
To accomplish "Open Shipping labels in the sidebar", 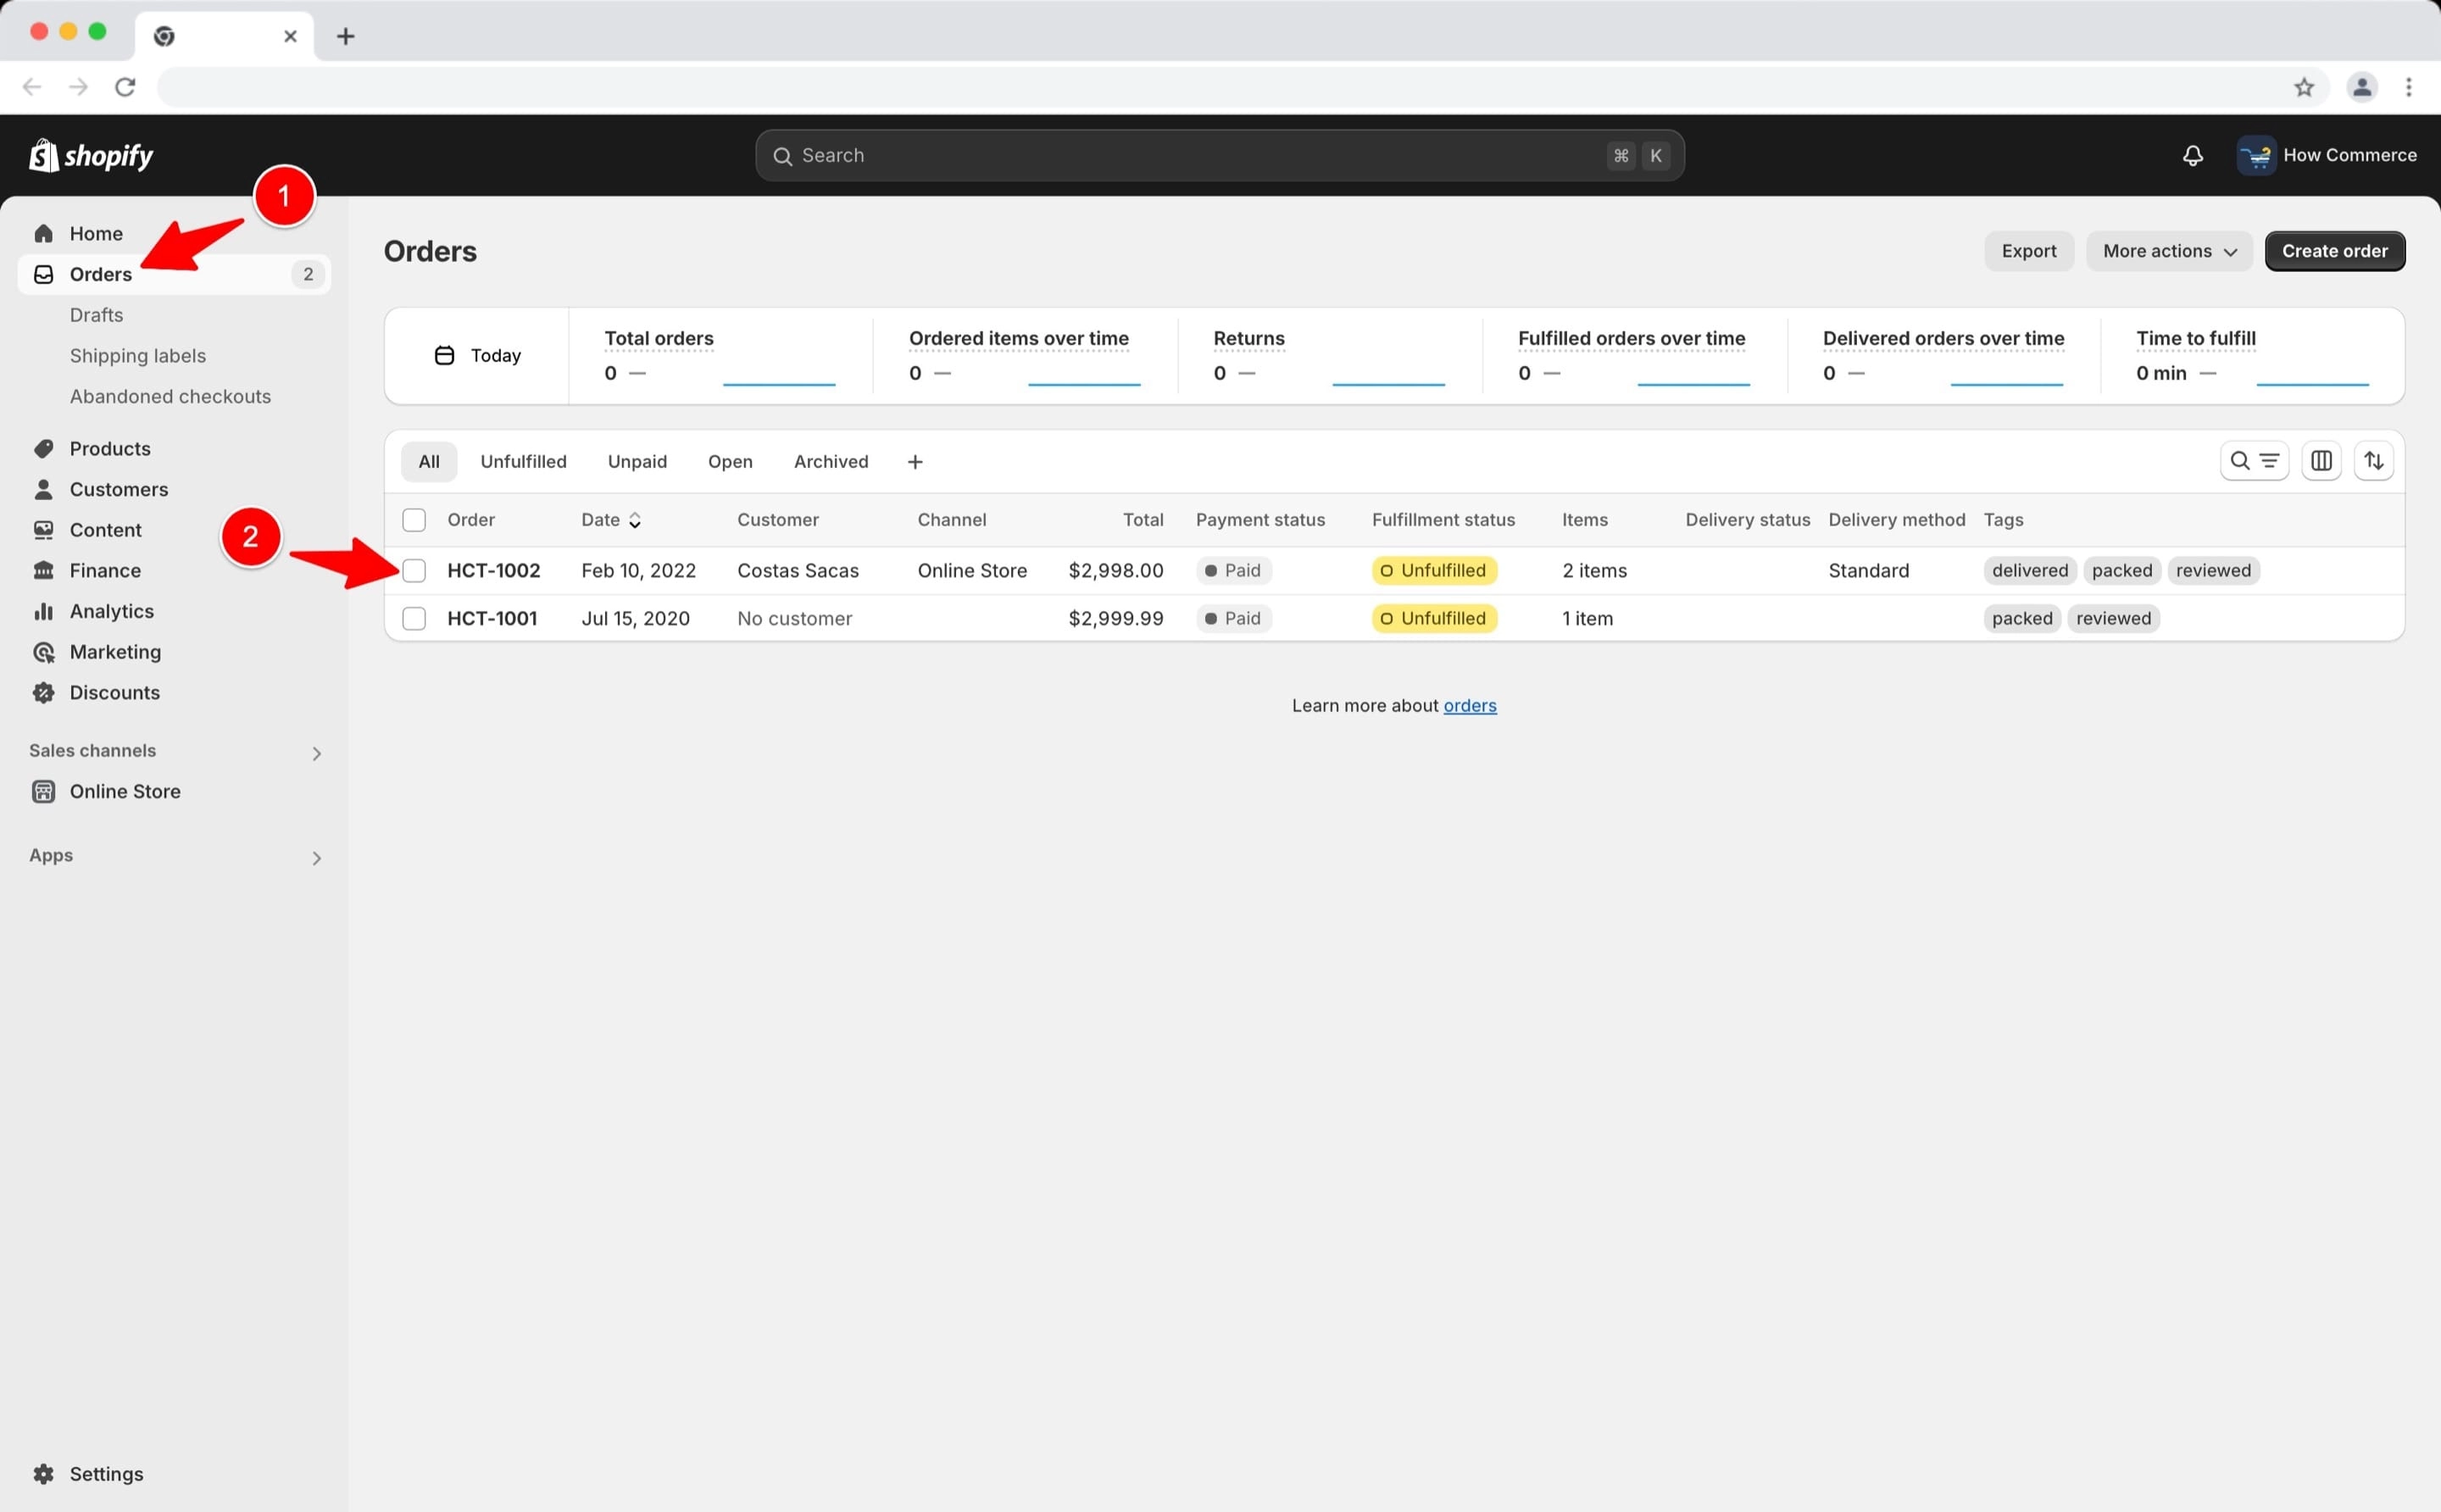I will tap(138, 356).
